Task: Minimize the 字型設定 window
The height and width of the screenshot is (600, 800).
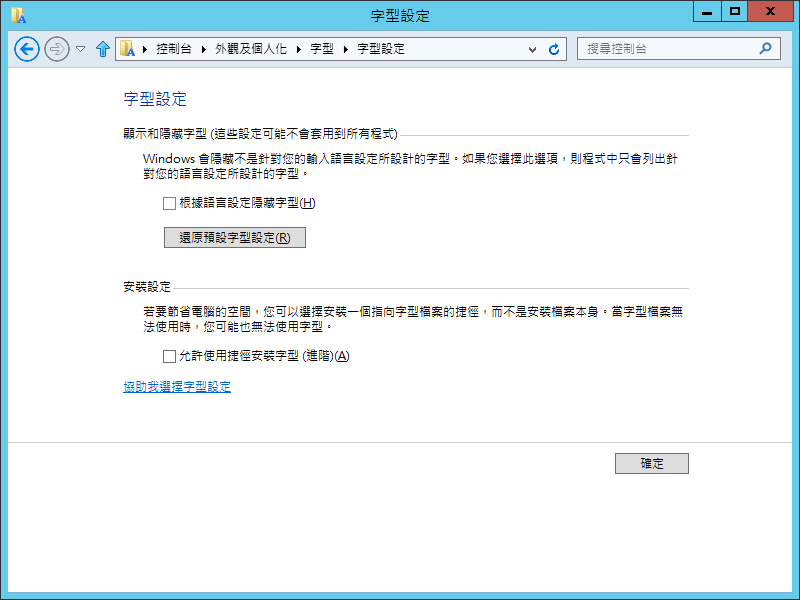Action: pos(707,11)
